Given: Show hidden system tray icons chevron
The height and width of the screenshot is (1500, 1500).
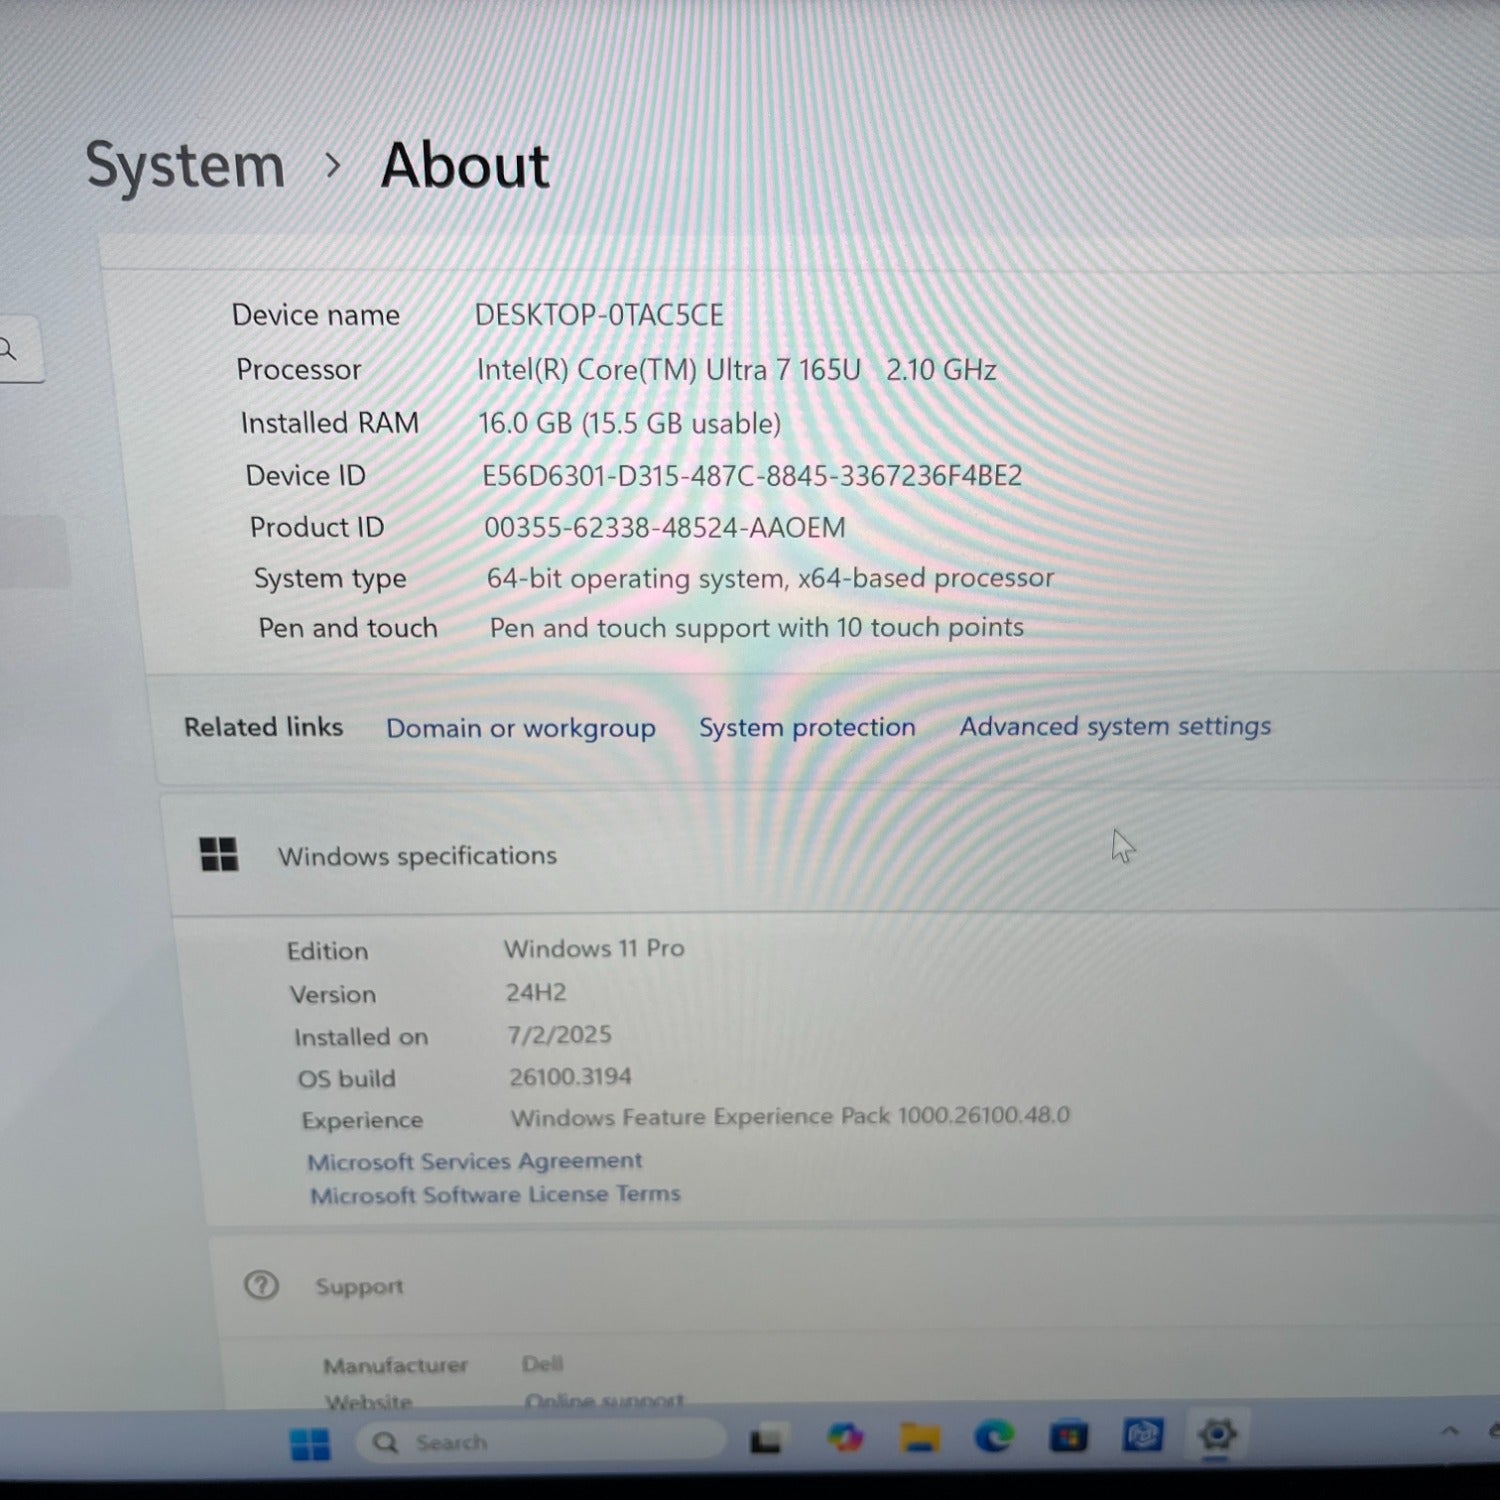Looking at the screenshot, I should [1449, 1431].
